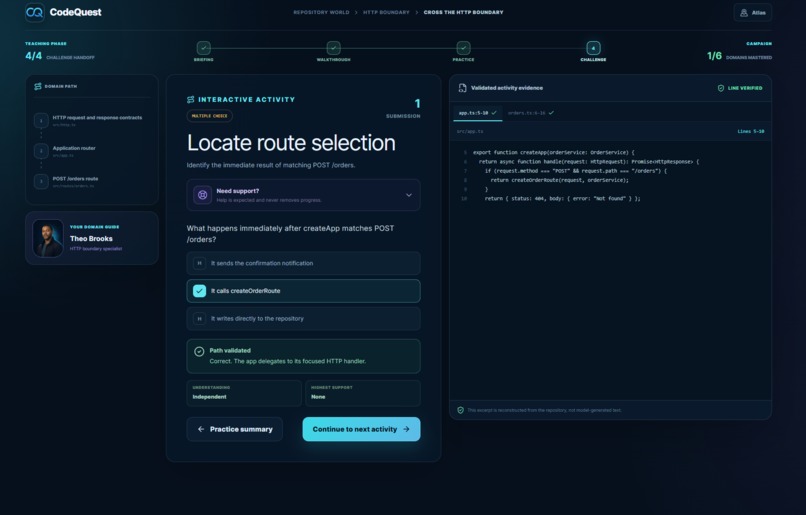Open the POST /orders route step

tap(92, 181)
